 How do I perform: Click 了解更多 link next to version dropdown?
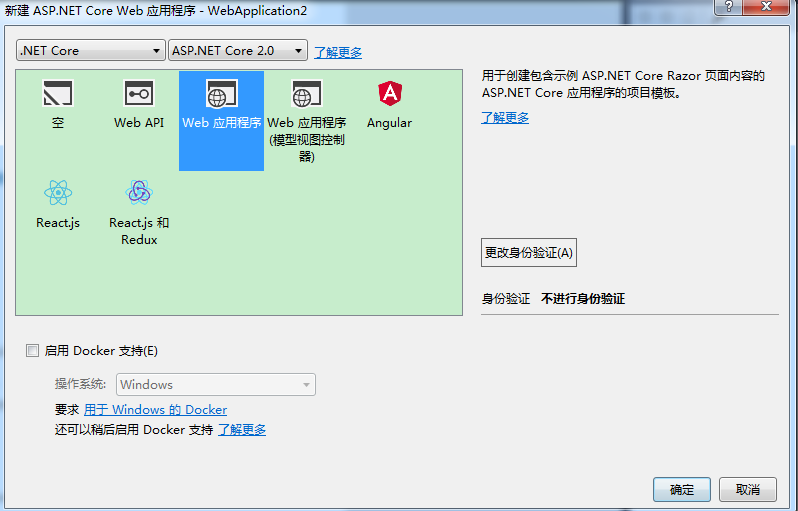[338, 52]
